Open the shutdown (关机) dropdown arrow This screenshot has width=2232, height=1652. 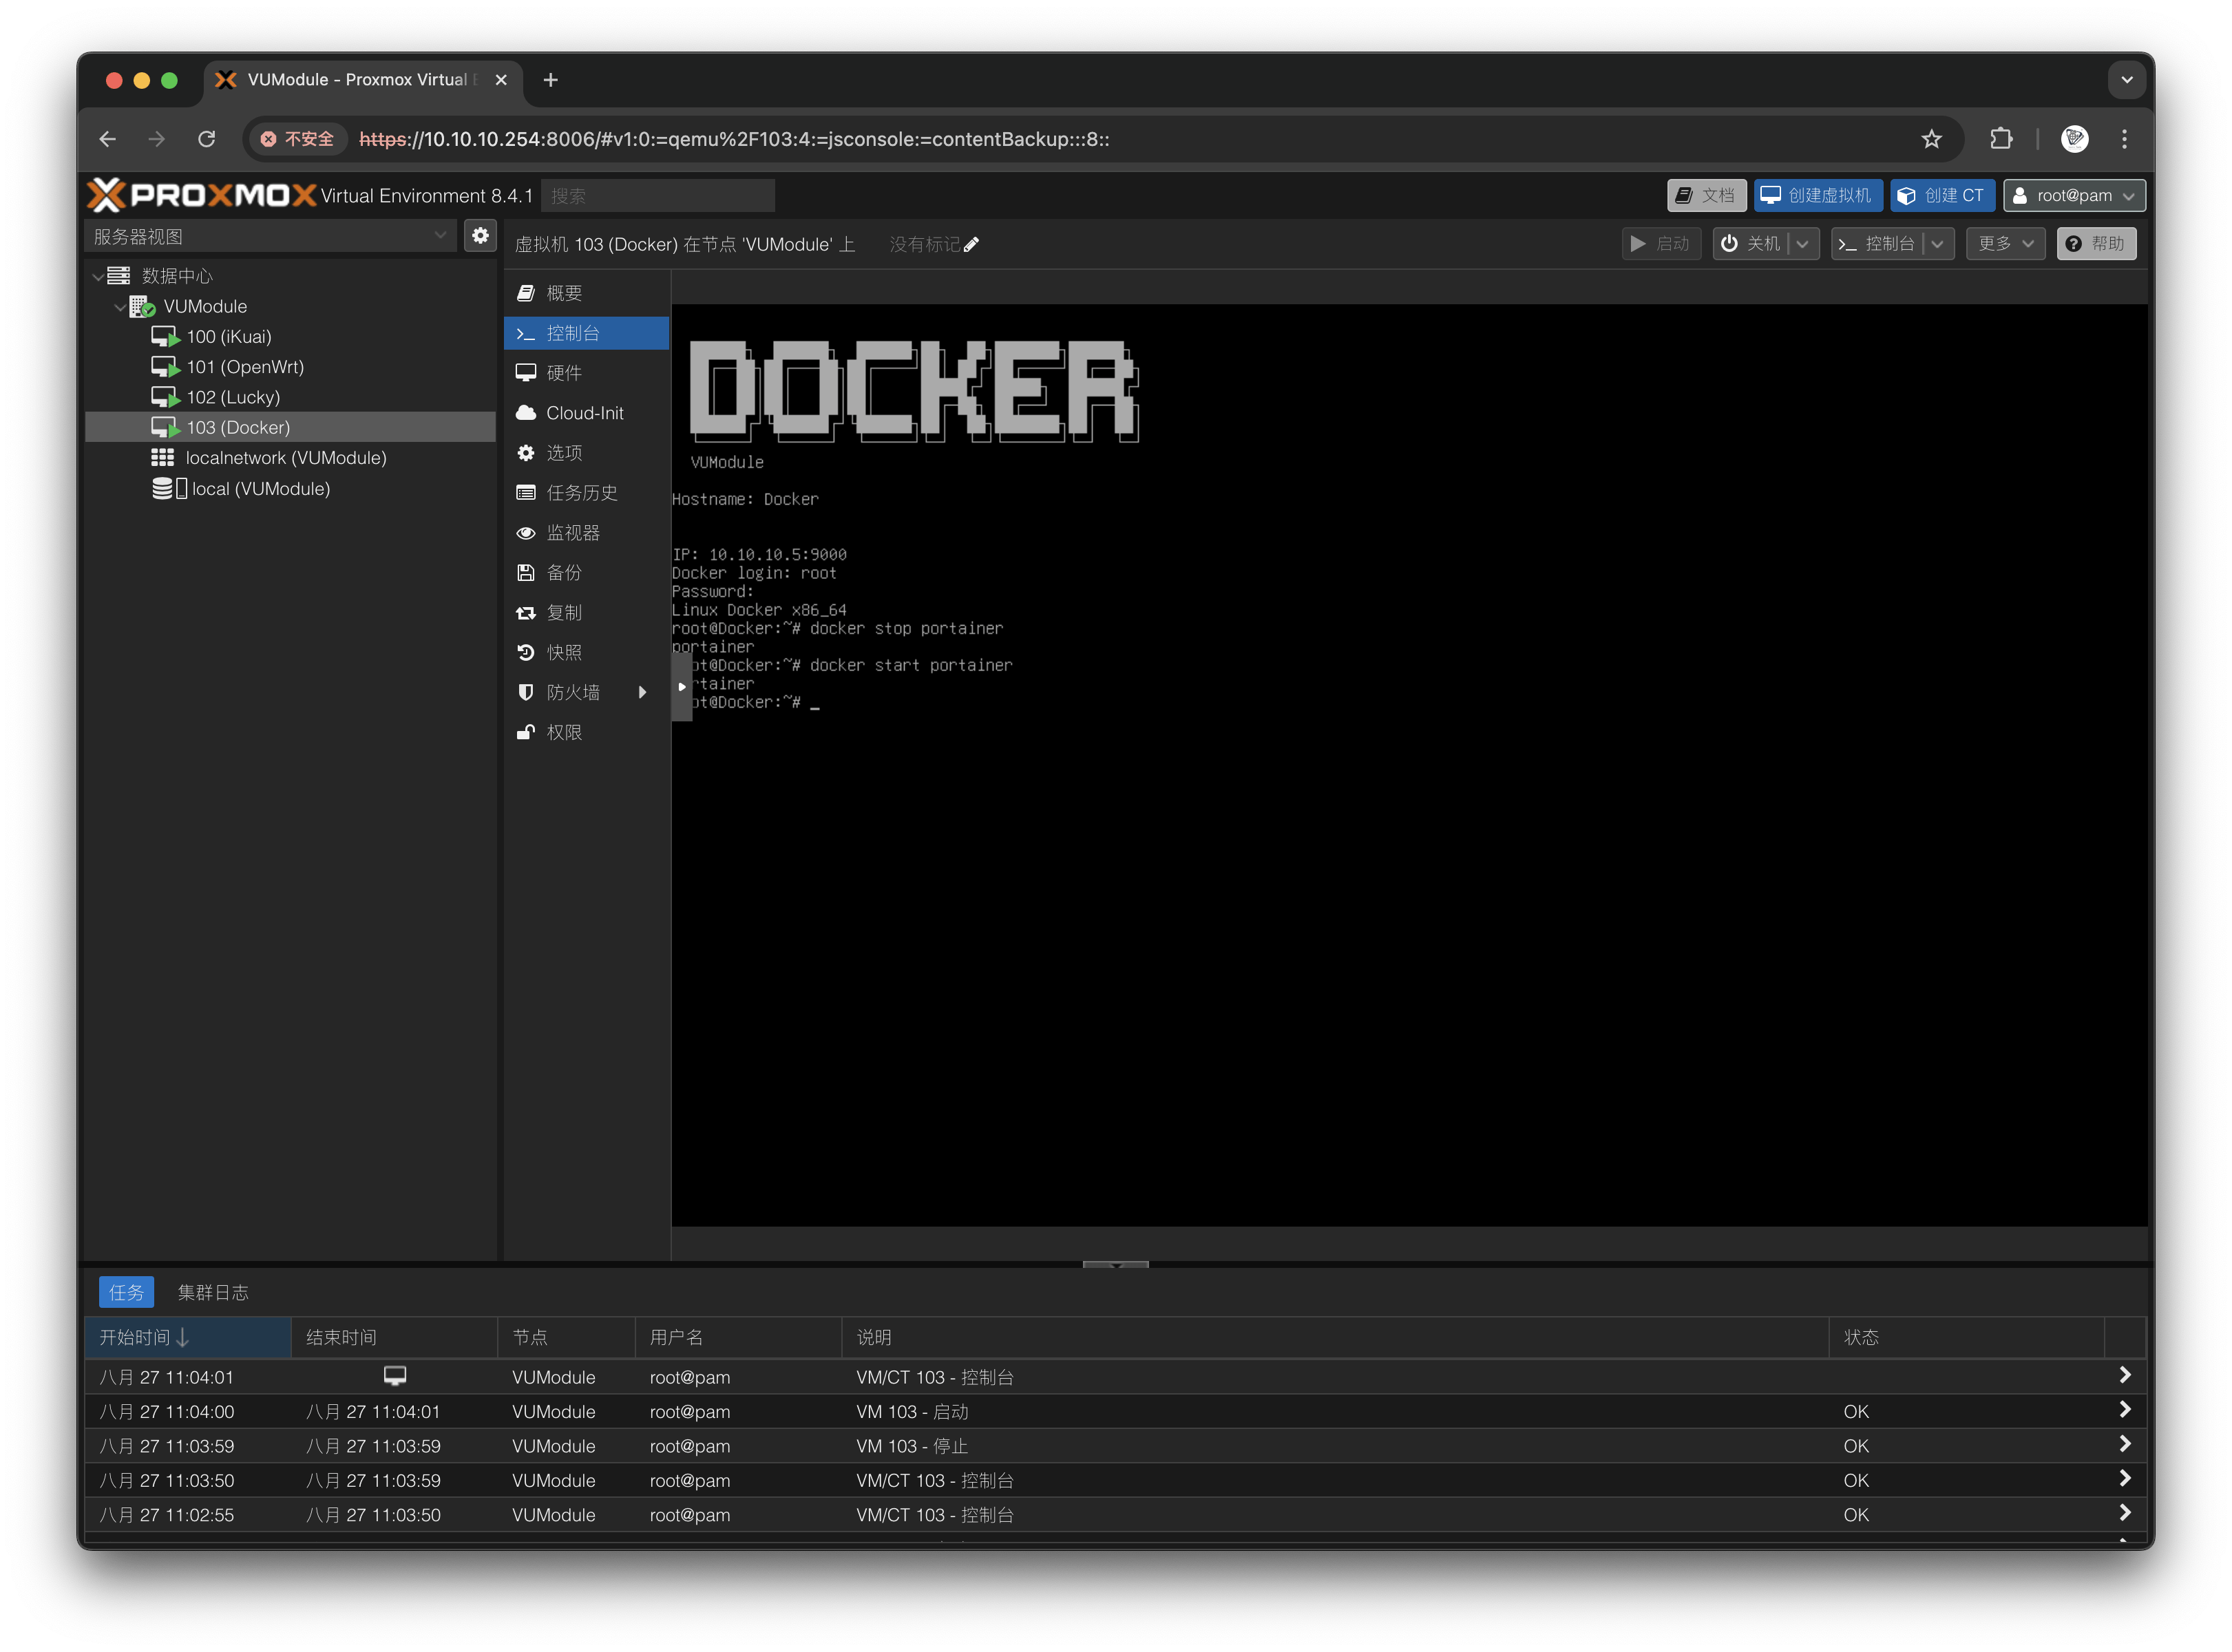pyautogui.click(x=1802, y=244)
